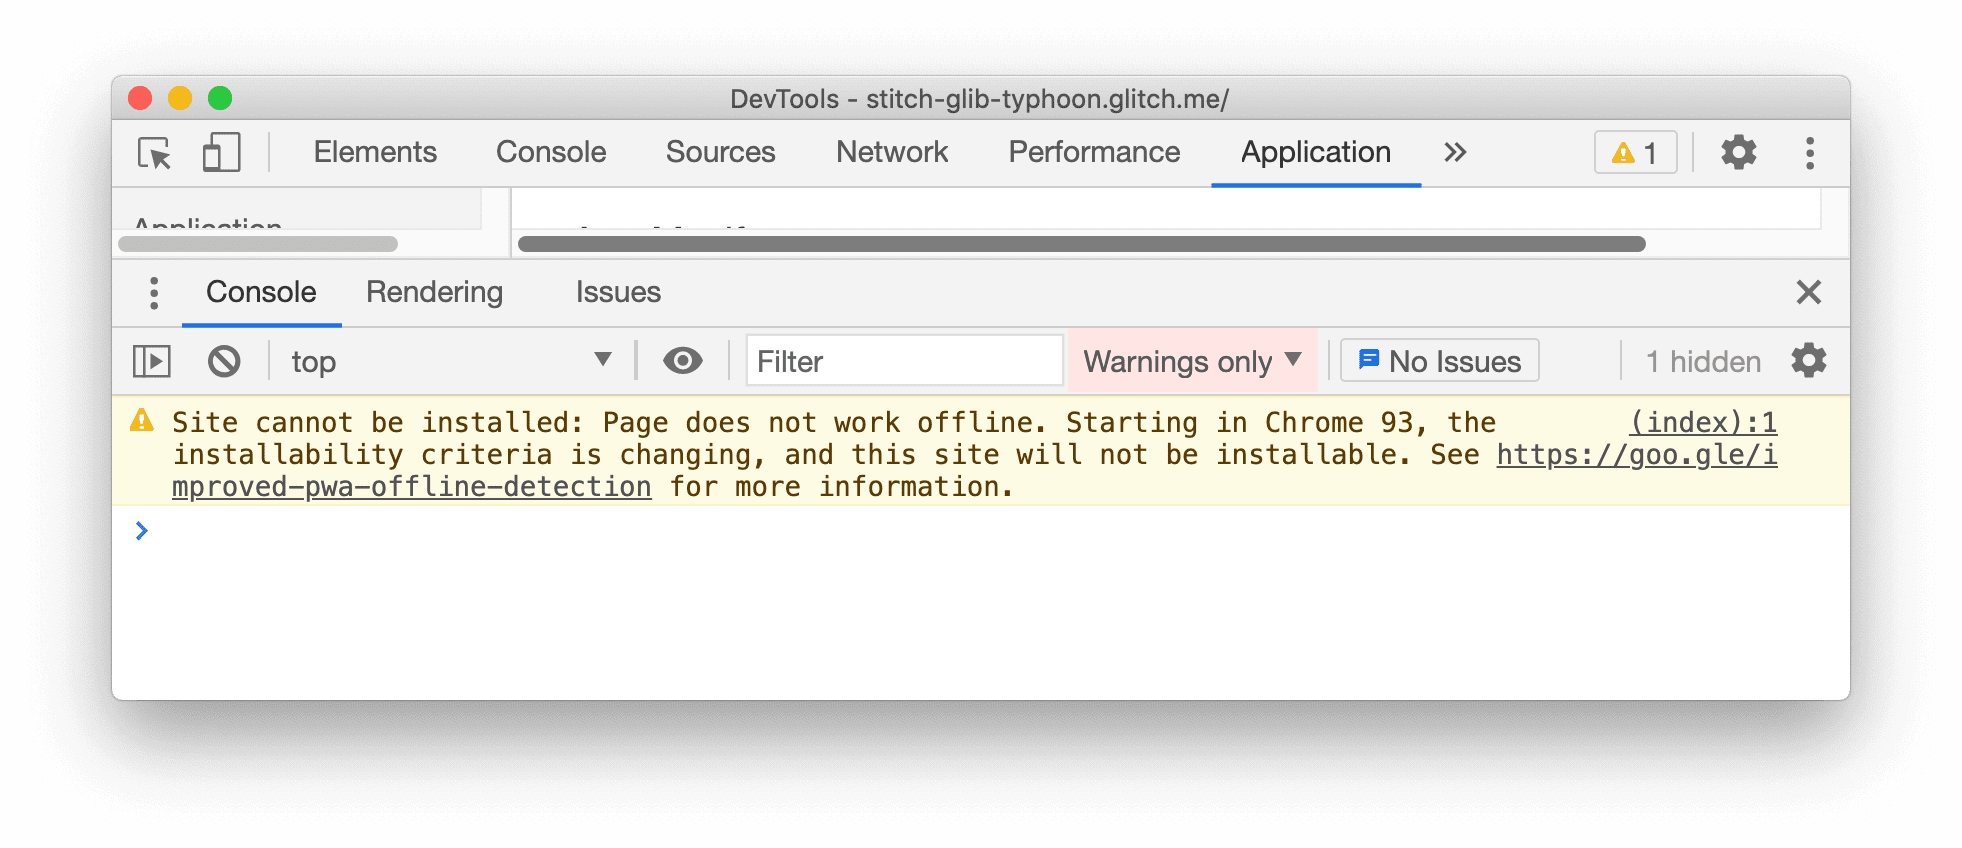The image size is (1962, 848).
Task: Switch to the Network tab
Action: pos(891,152)
